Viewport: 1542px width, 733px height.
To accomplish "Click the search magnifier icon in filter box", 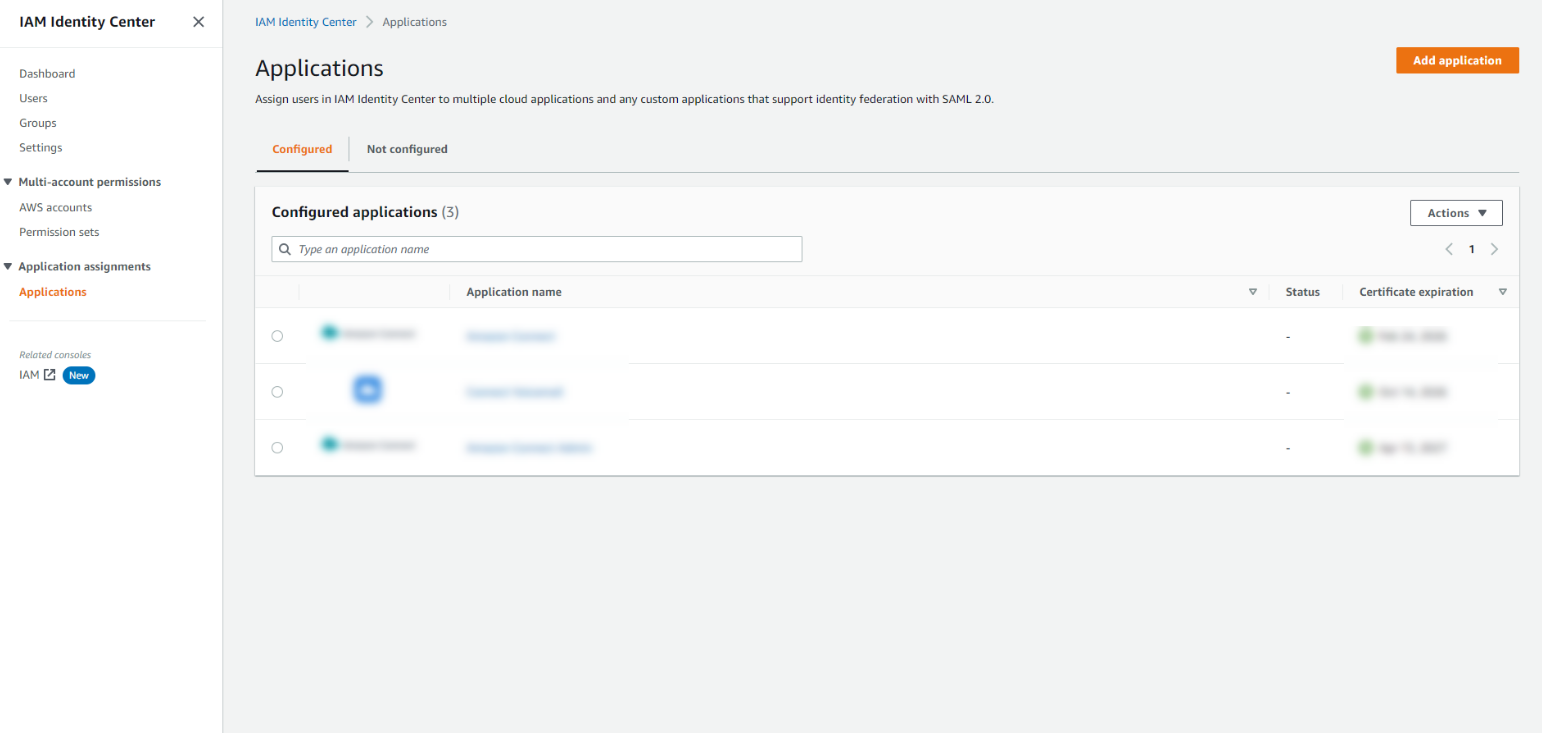I will [285, 249].
